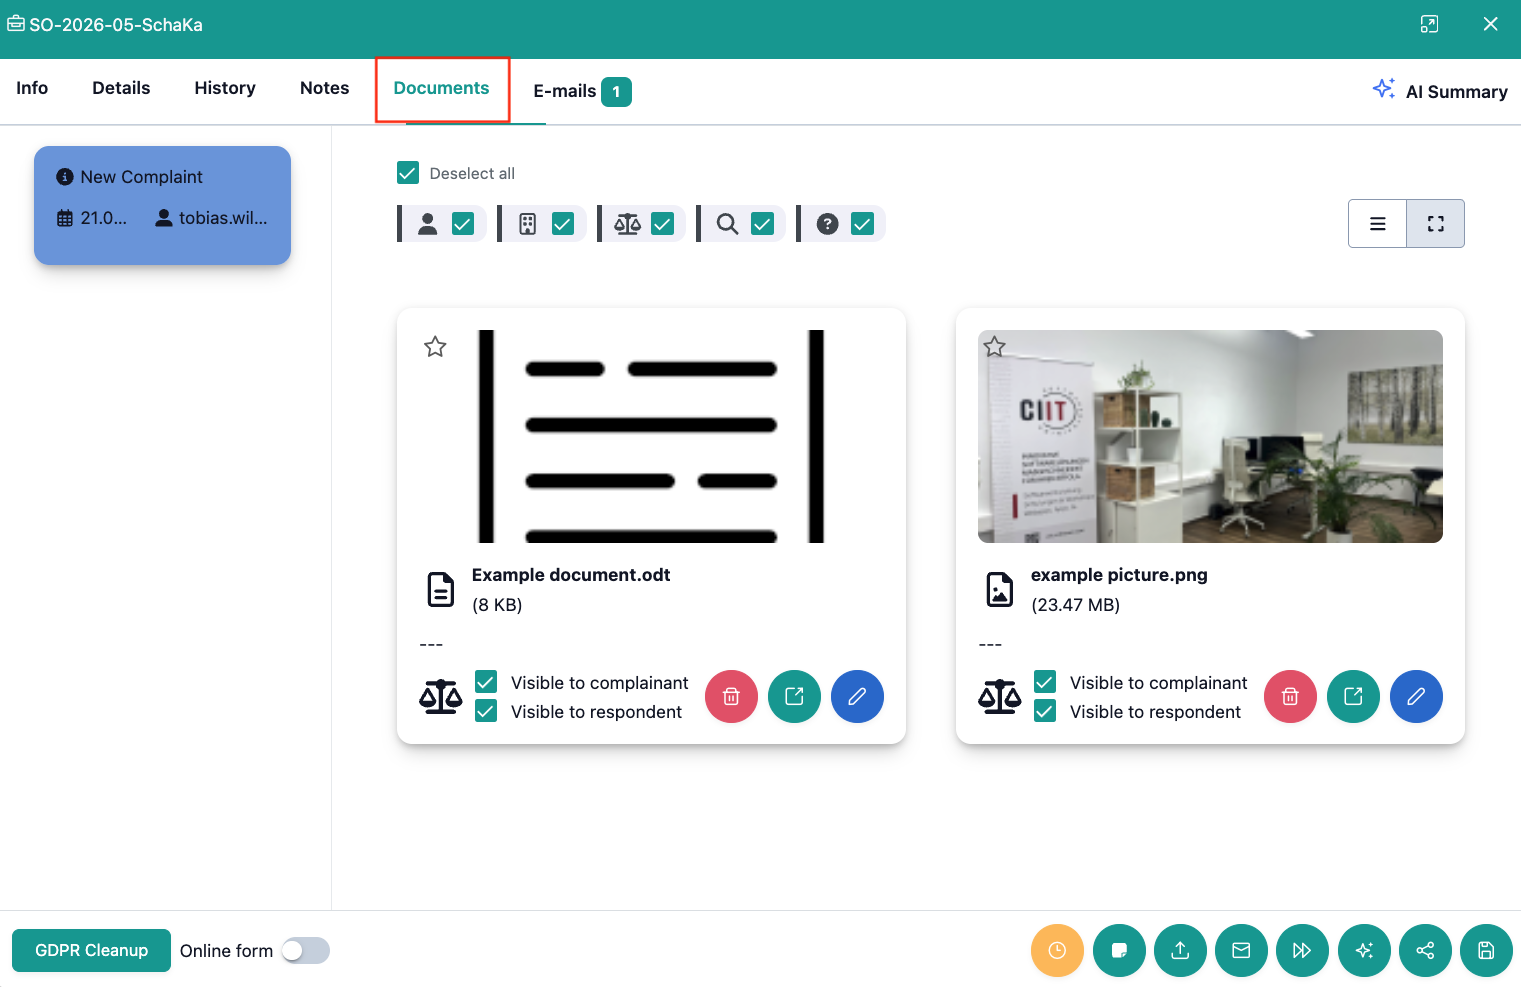Toggle the person filter checkbox
1521x987 pixels.
(x=463, y=224)
